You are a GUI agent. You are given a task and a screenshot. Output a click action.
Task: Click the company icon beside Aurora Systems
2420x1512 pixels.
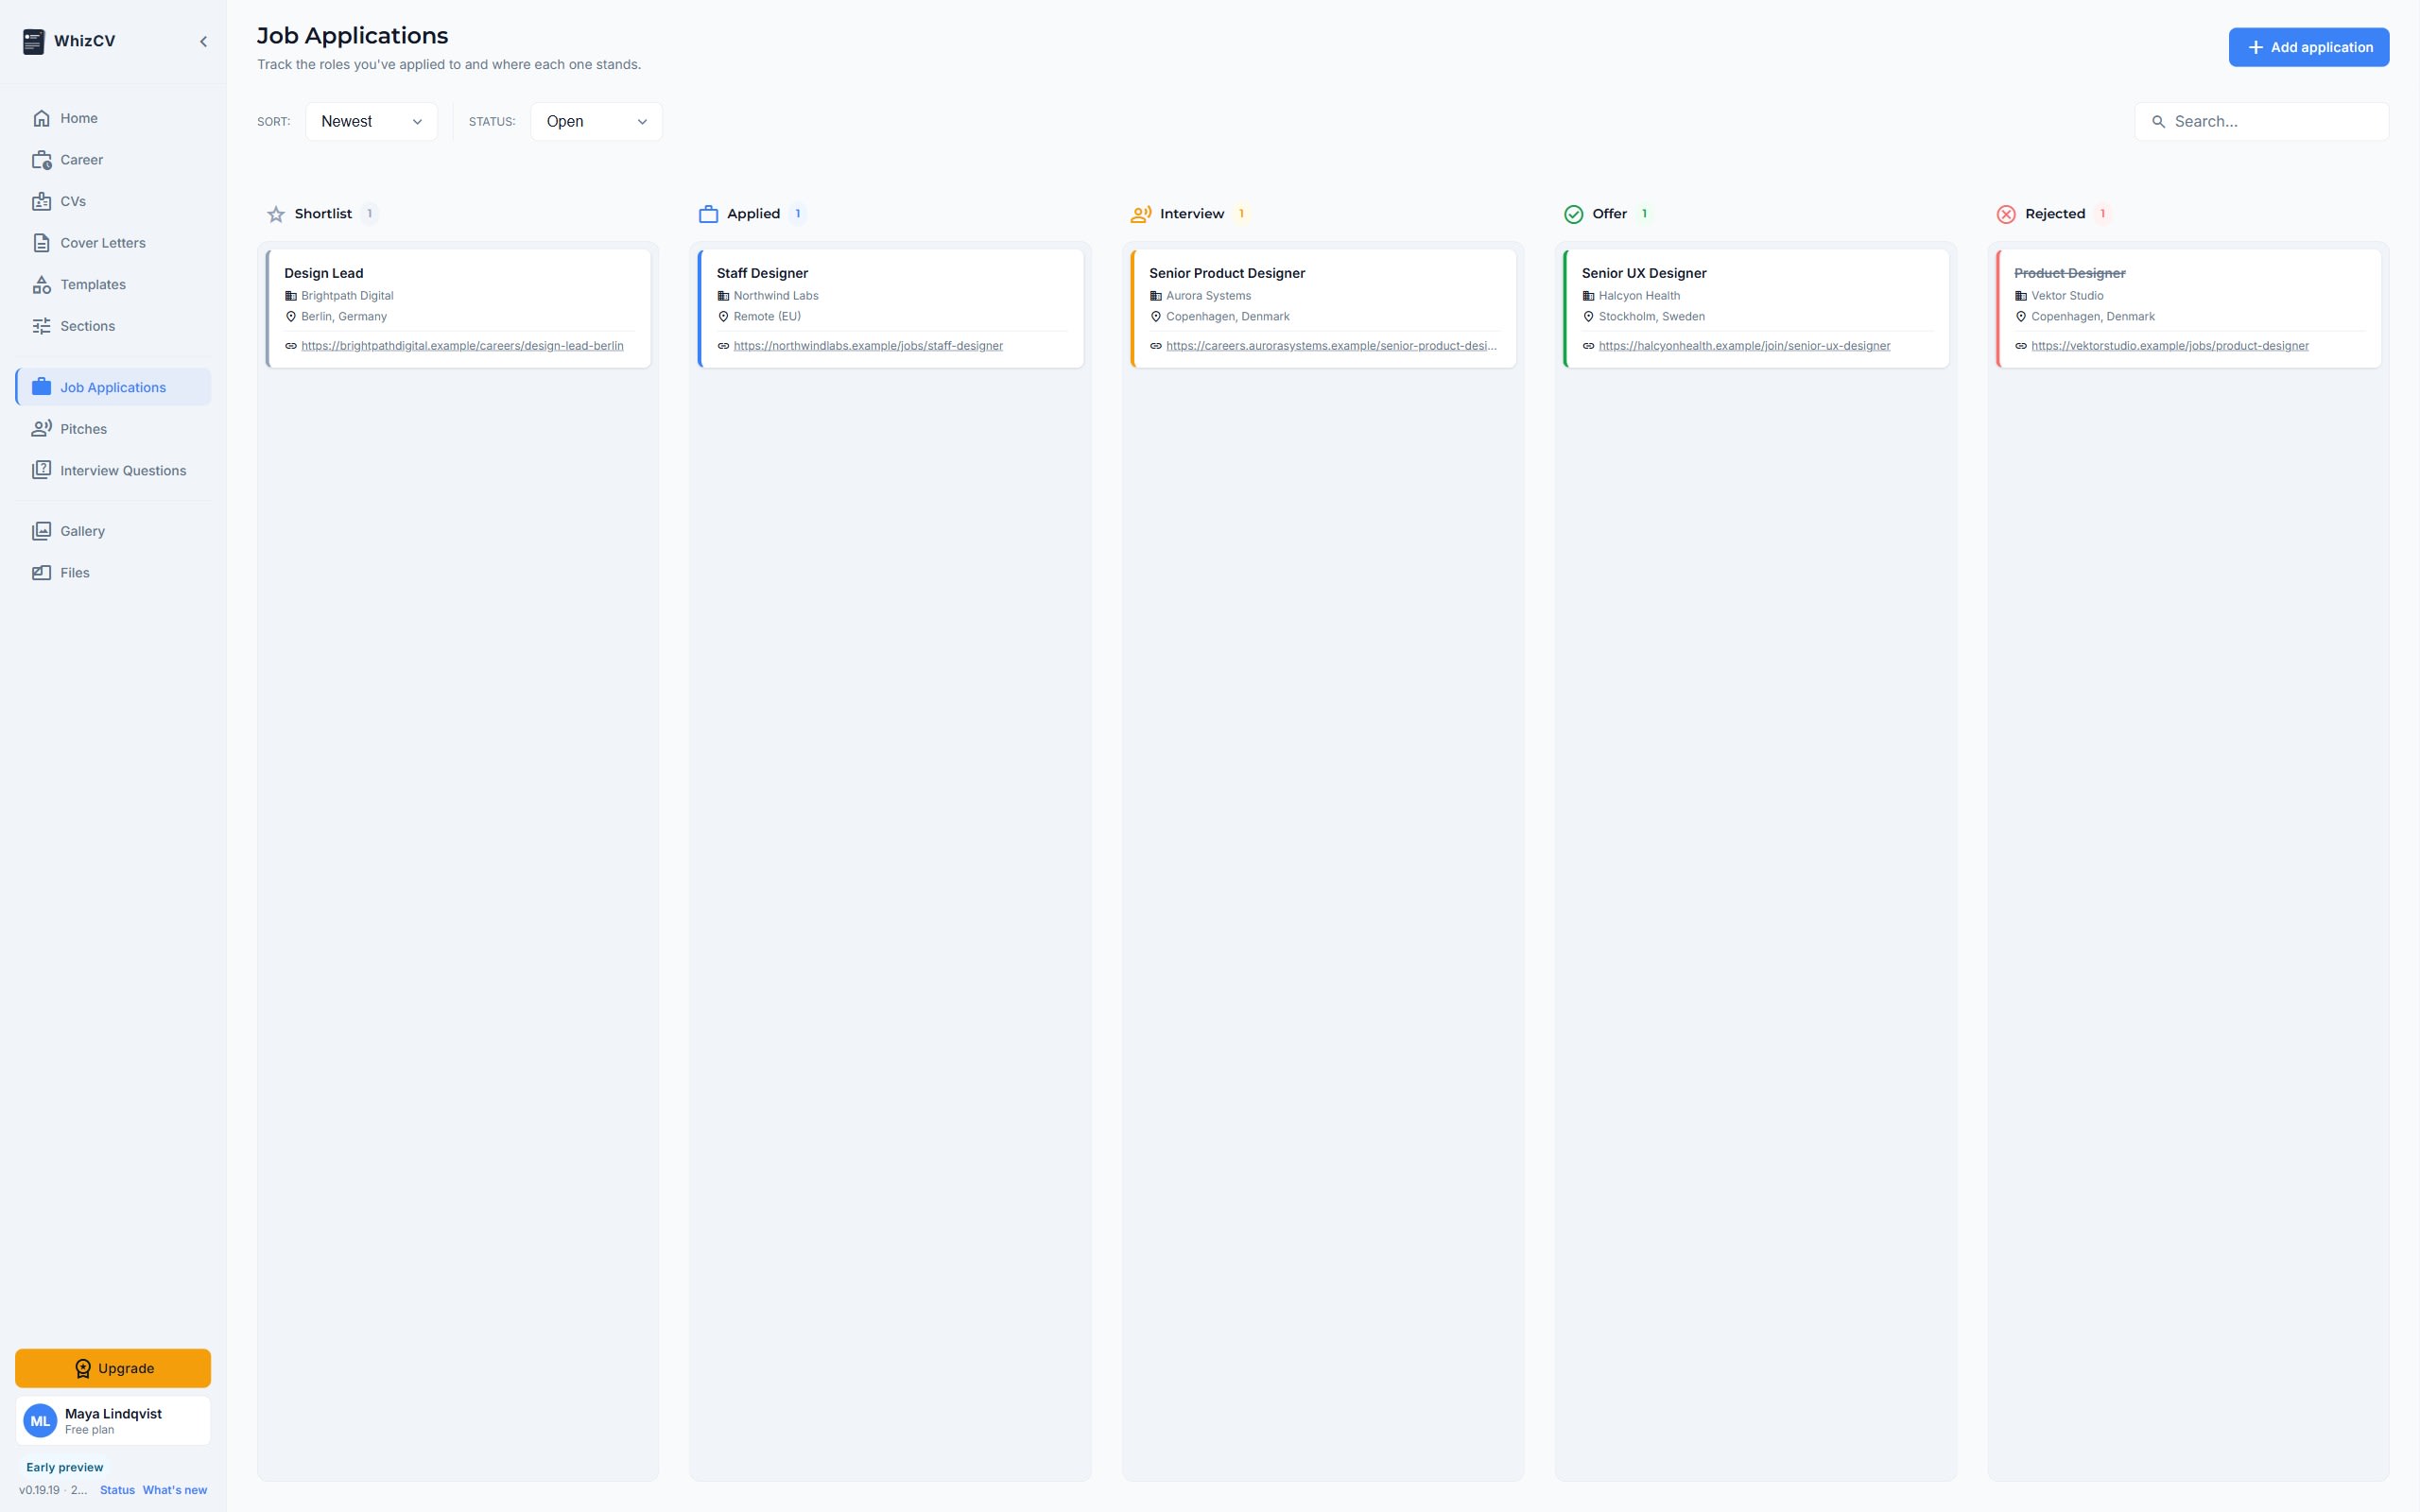(x=1156, y=296)
